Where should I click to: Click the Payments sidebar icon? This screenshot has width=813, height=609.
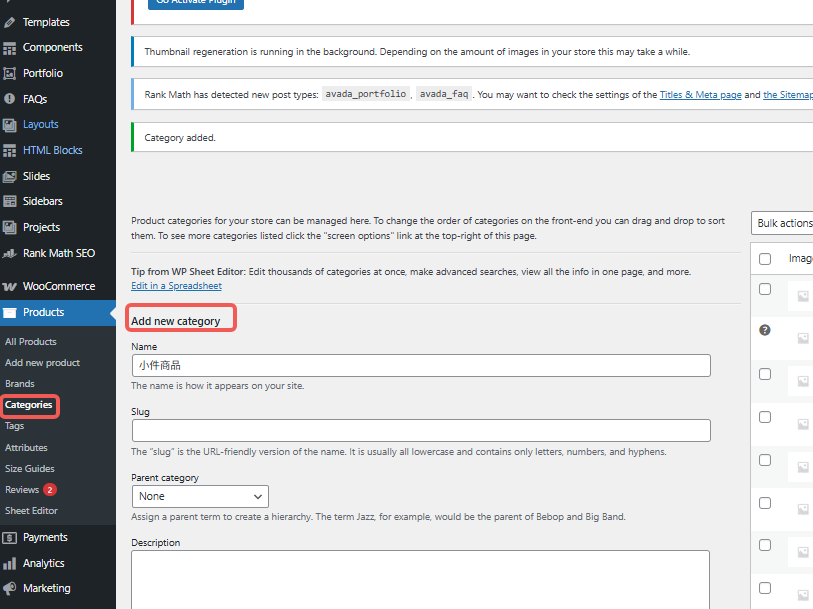point(10,537)
